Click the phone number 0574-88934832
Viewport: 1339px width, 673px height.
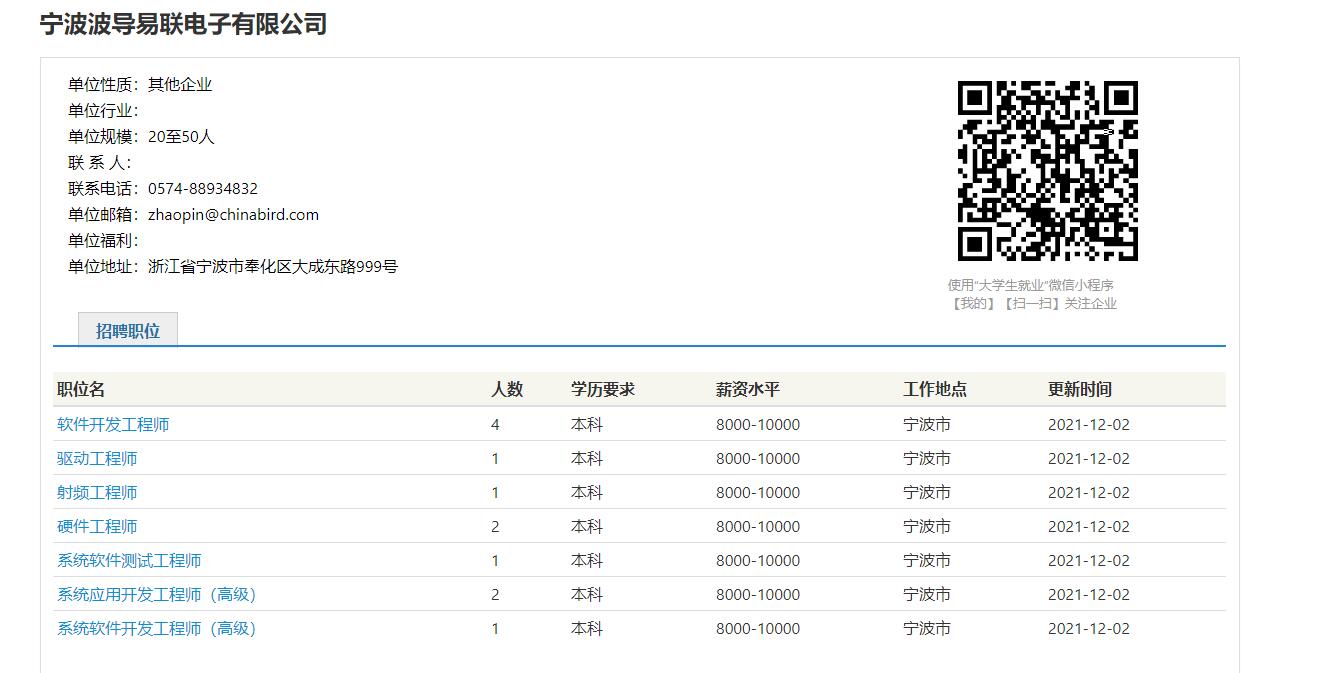coord(203,188)
